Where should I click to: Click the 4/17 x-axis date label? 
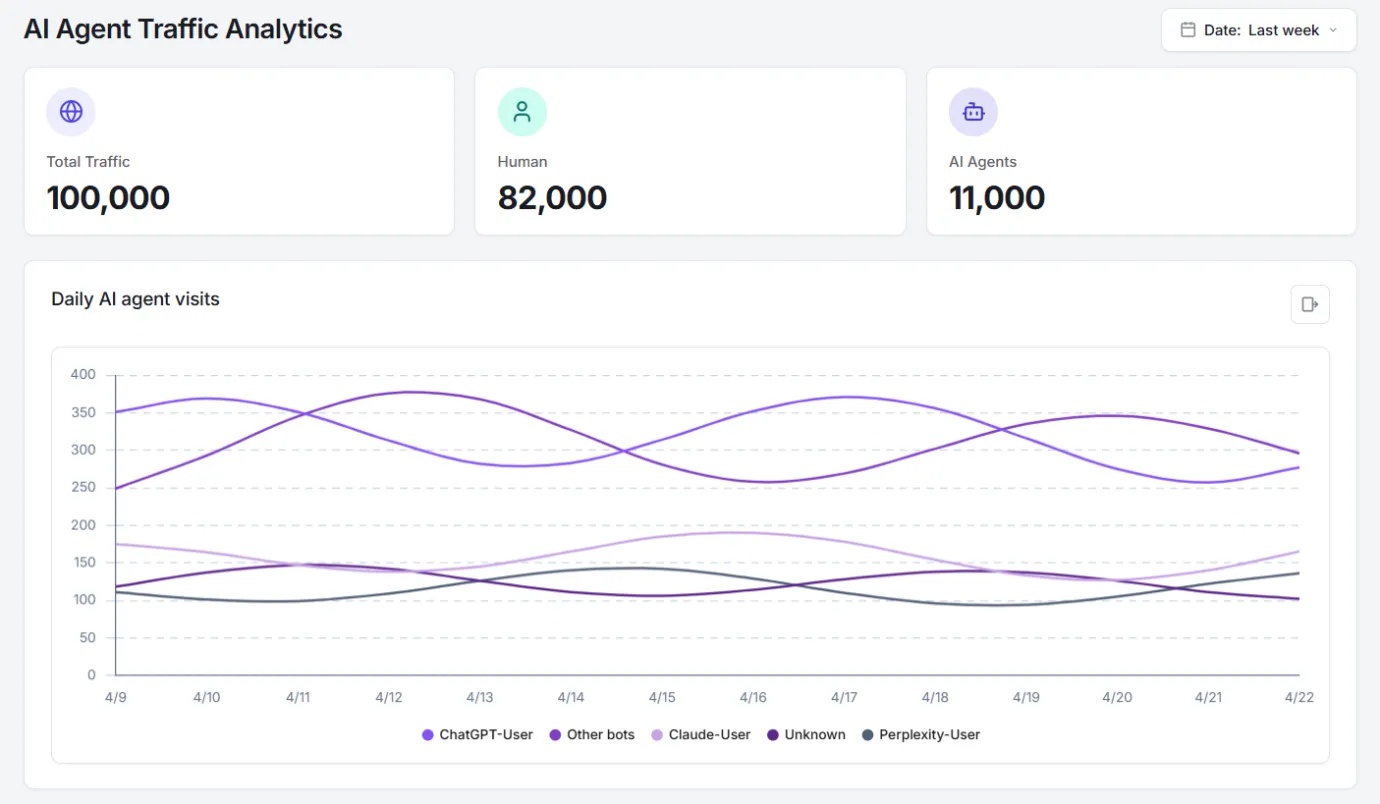[844, 697]
